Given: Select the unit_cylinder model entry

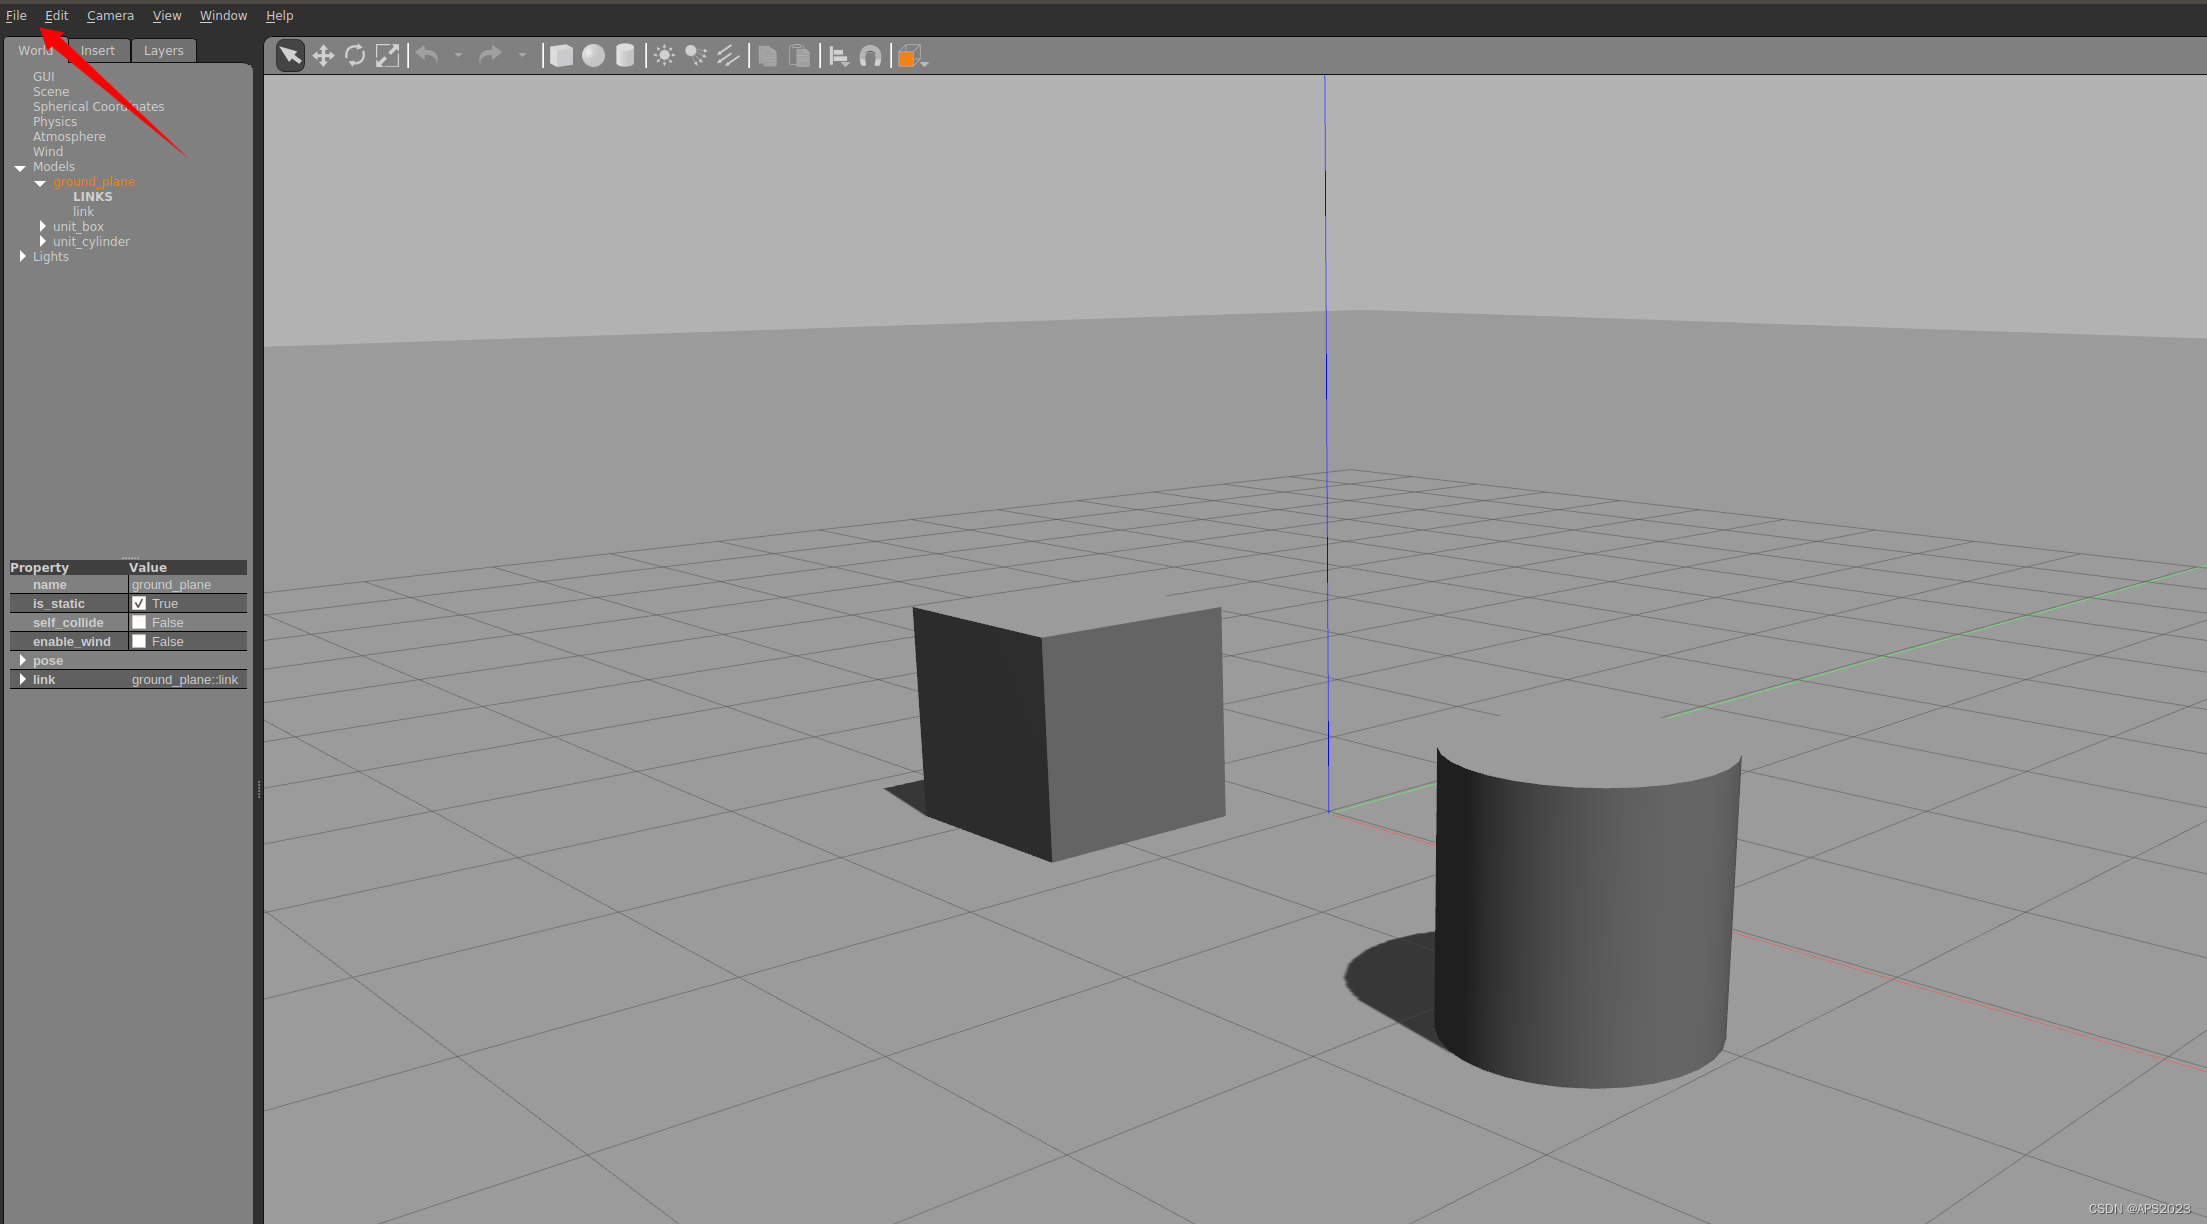Looking at the screenshot, I should tap(91, 242).
